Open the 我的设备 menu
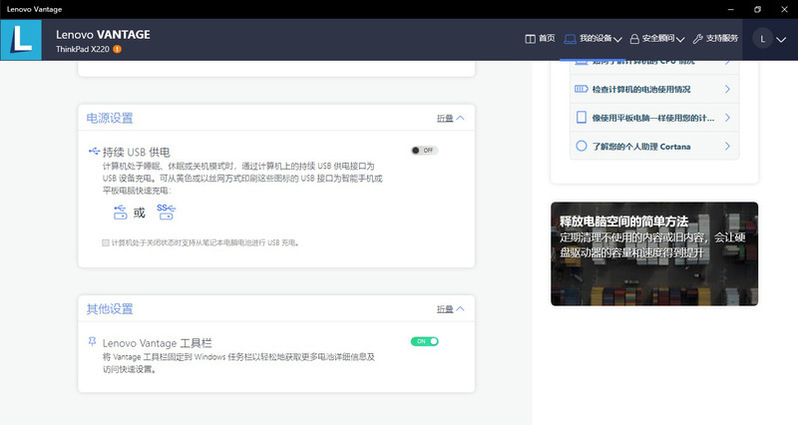 coord(593,39)
